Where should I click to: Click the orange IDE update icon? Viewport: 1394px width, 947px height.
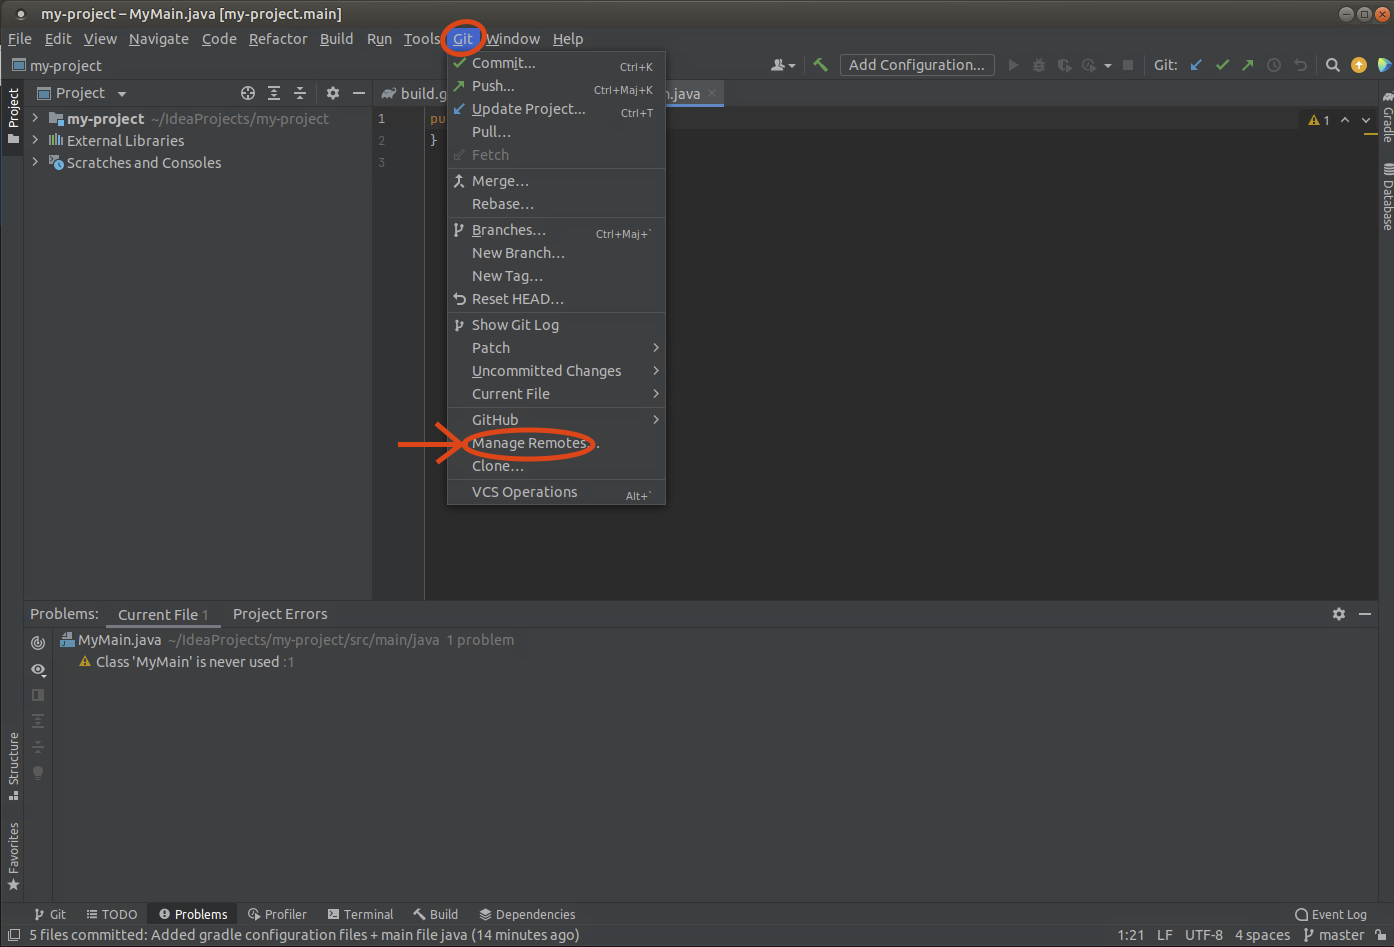(x=1359, y=65)
